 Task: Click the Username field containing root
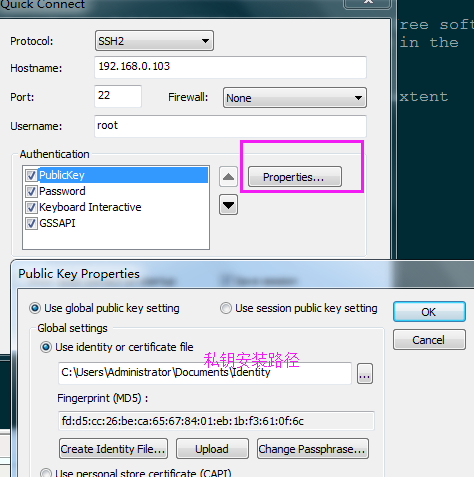pos(230,126)
